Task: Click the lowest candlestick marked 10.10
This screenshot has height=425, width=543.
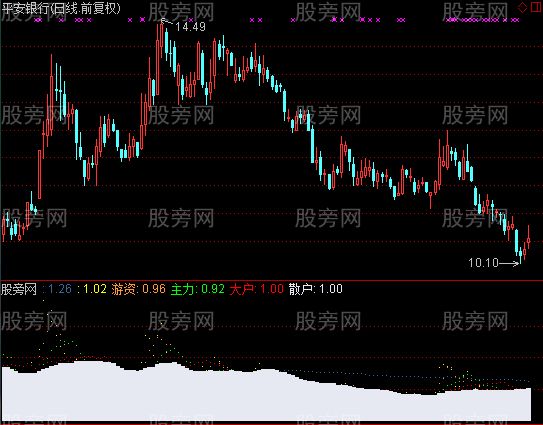Action: pyautogui.click(x=520, y=255)
